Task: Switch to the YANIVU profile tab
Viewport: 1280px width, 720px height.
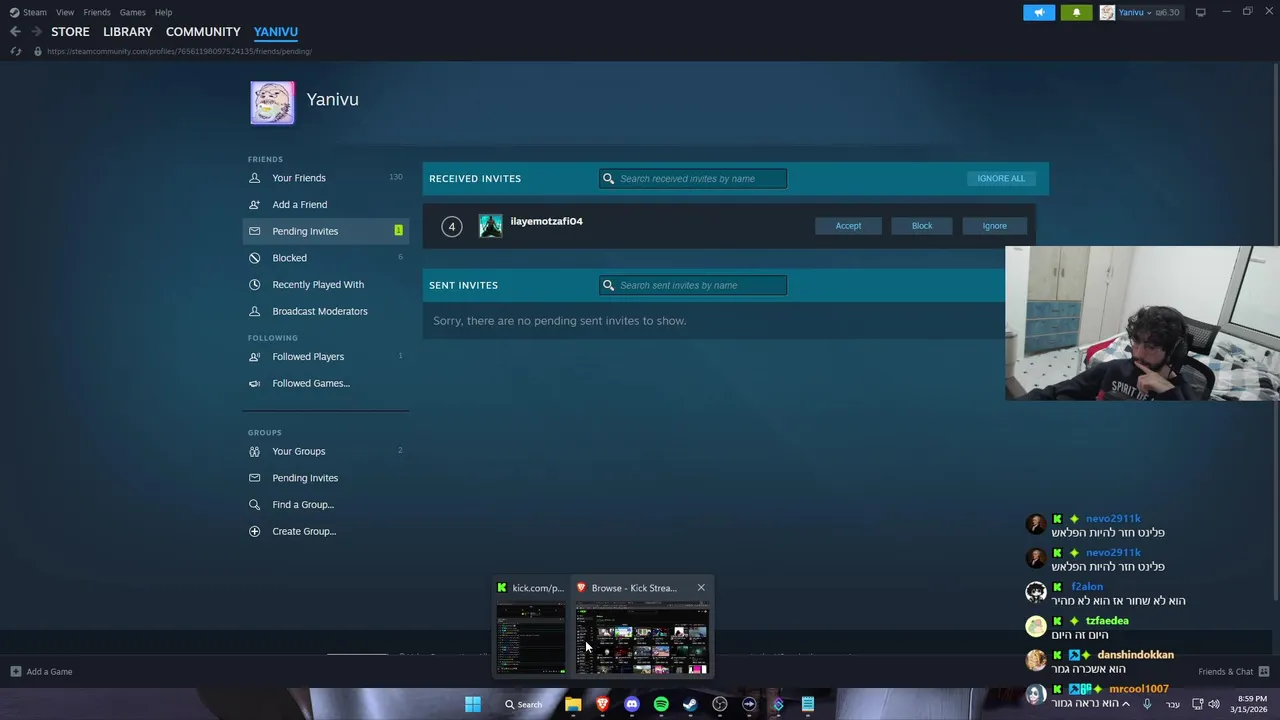Action: coord(276,31)
